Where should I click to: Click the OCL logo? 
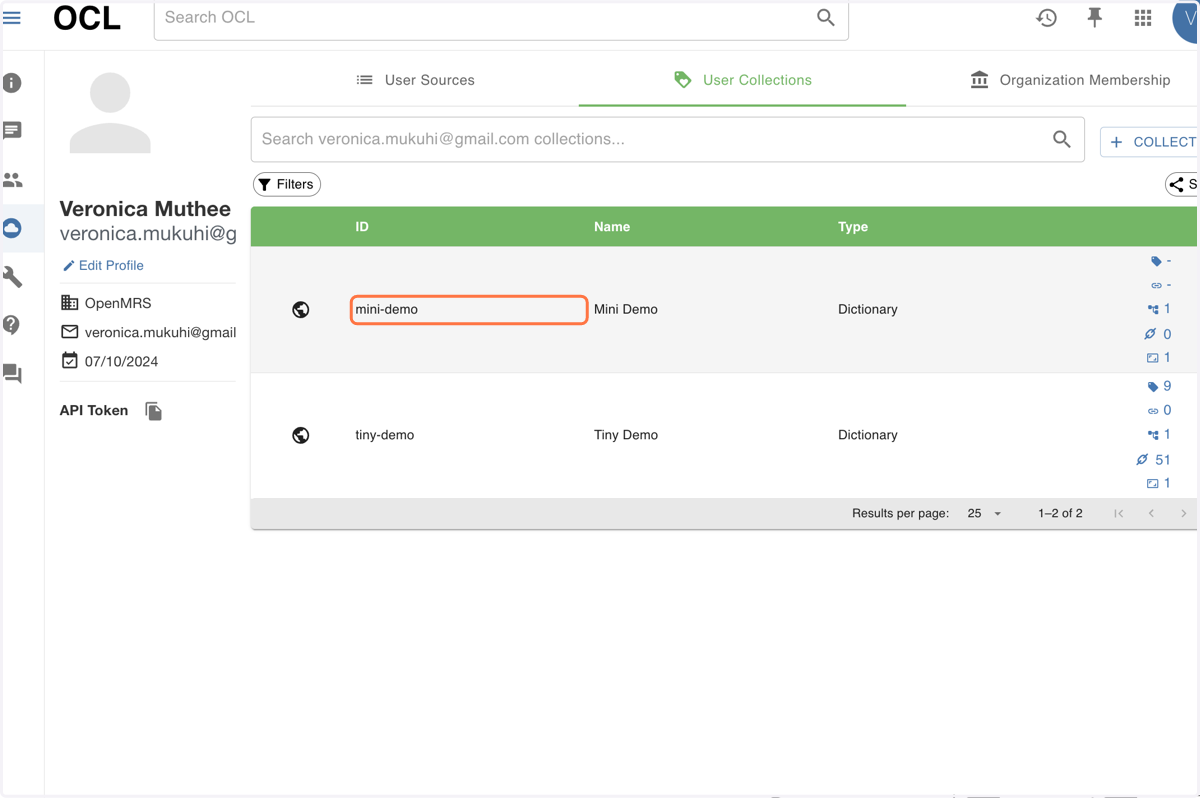[x=87, y=18]
